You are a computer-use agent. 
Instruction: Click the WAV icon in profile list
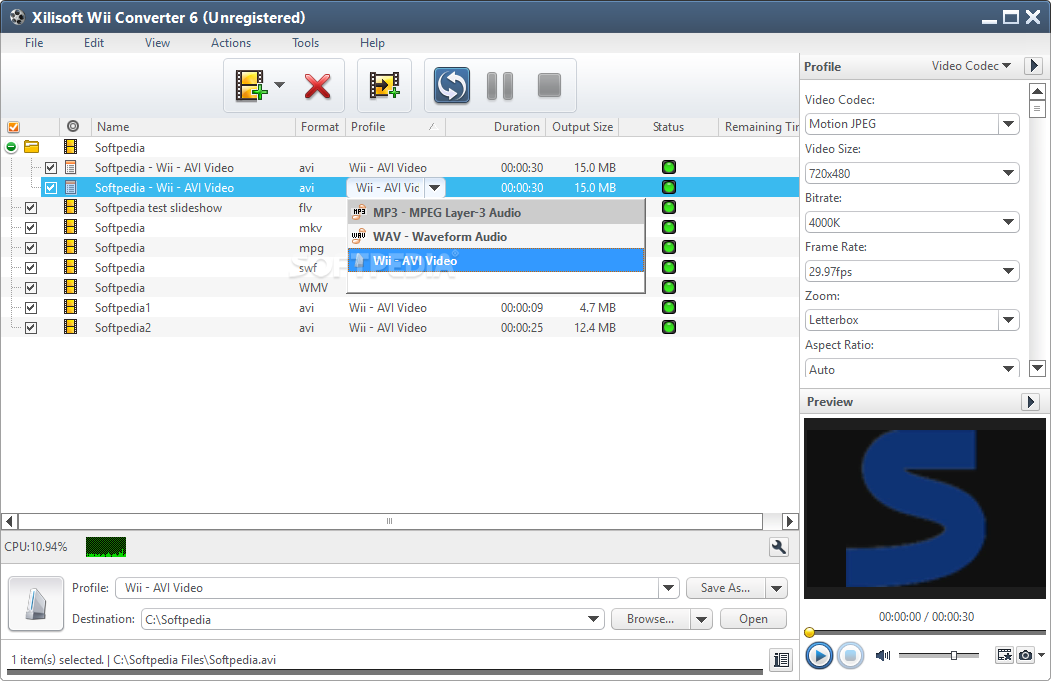pyautogui.click(x=359, y=236)
